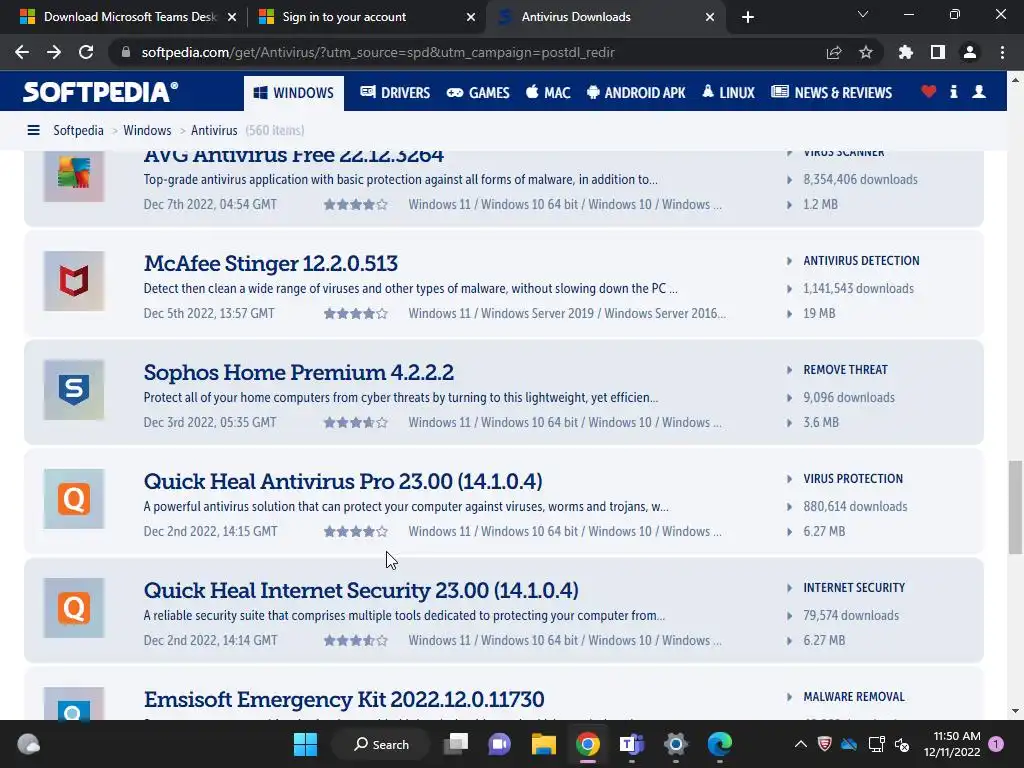Open the Chrome extensions puzzle icon
The image size is (1024, 768).
point(905,52)
